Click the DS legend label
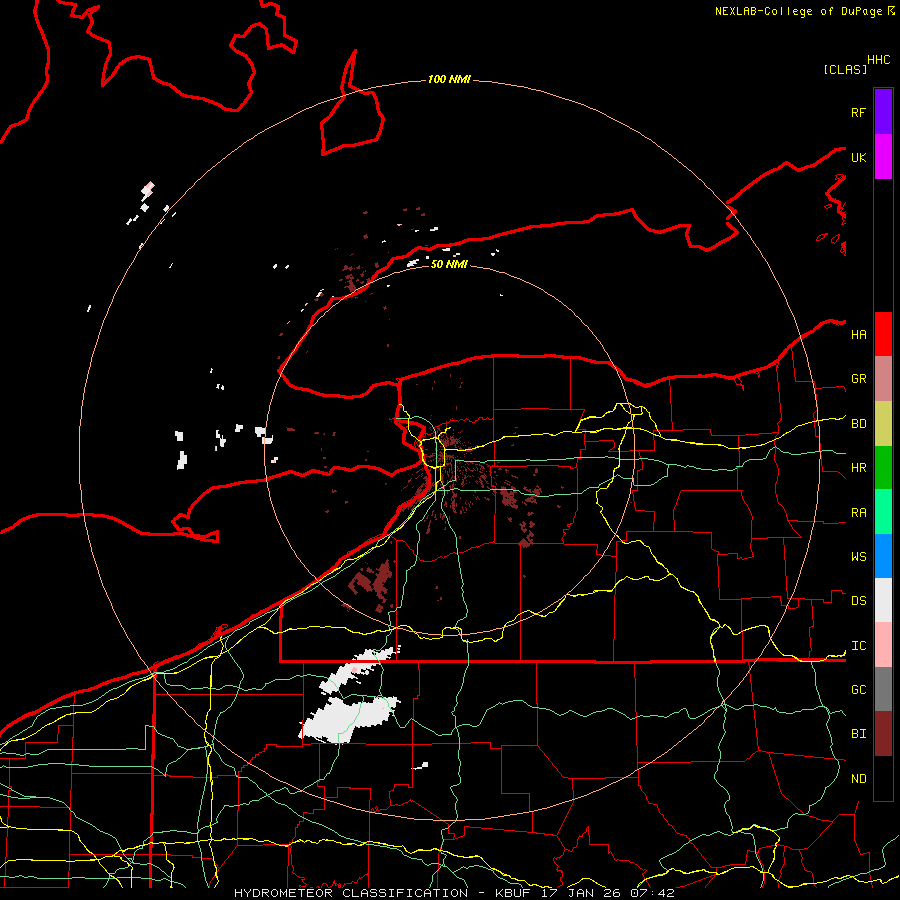 859,601
